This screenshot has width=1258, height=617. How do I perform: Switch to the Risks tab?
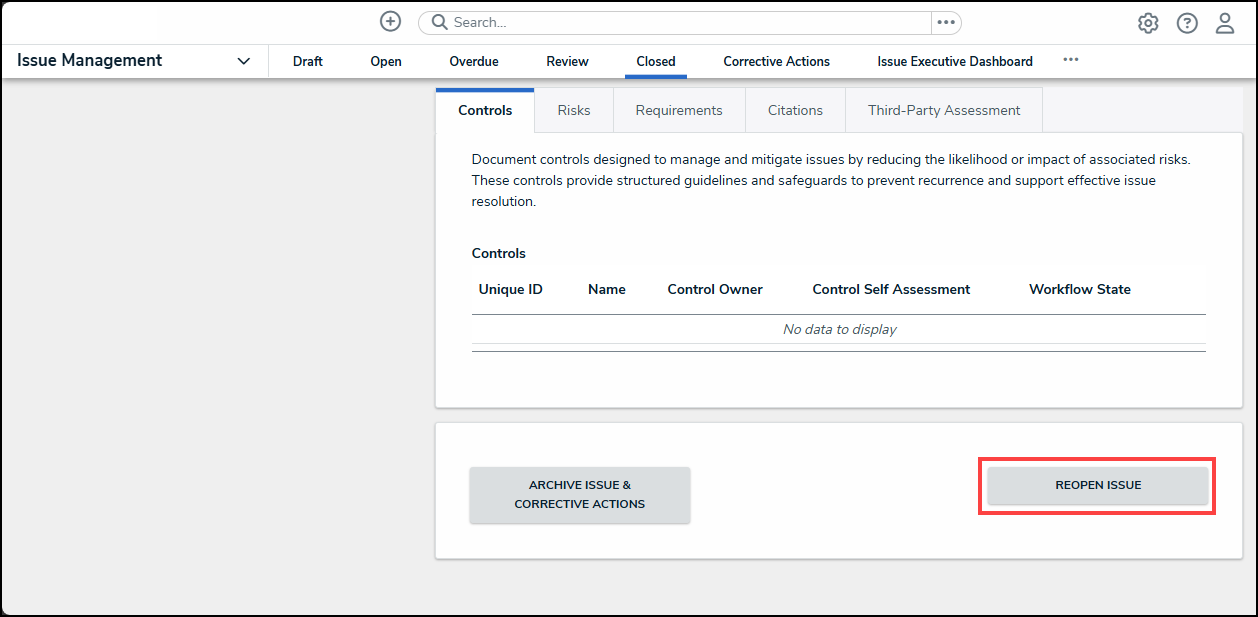click(x=574, y=110)
